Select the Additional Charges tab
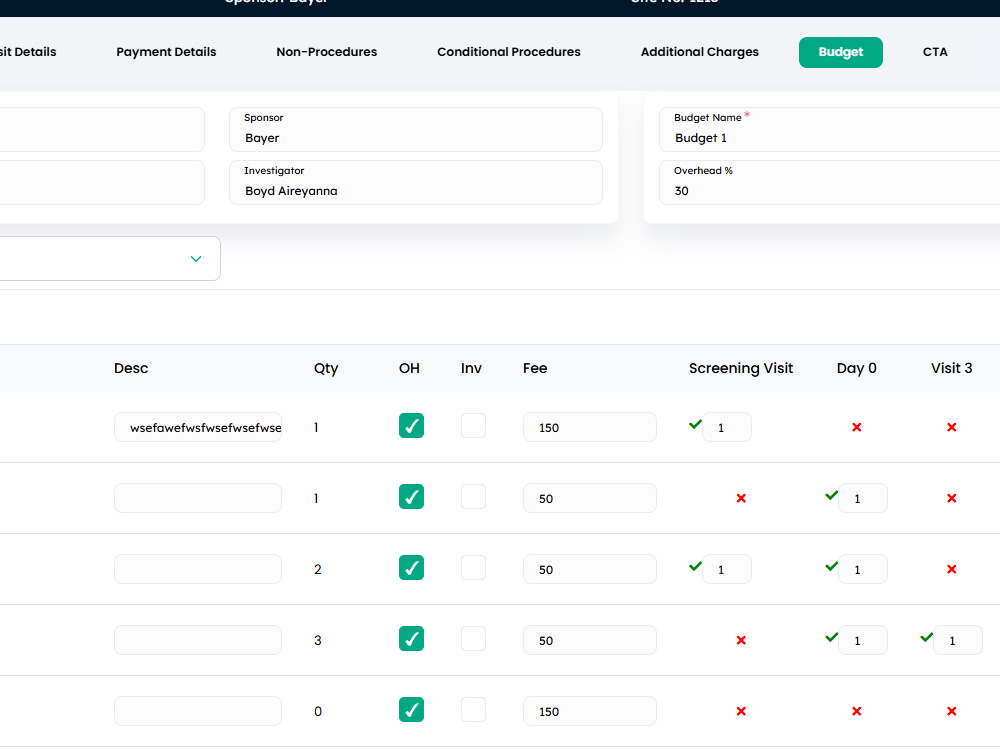The image size is (1000, 750). pos(700,52)
